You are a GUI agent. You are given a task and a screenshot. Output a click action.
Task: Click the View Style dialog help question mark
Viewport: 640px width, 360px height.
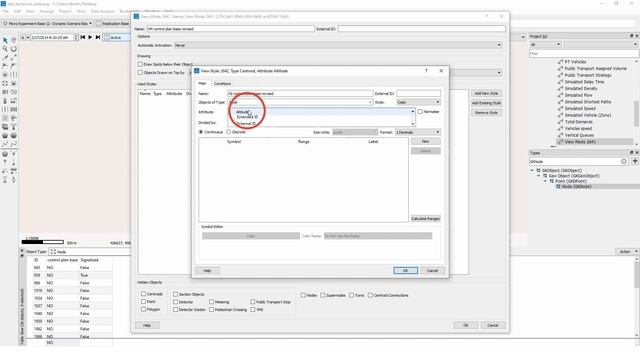(x=427, y=71)
